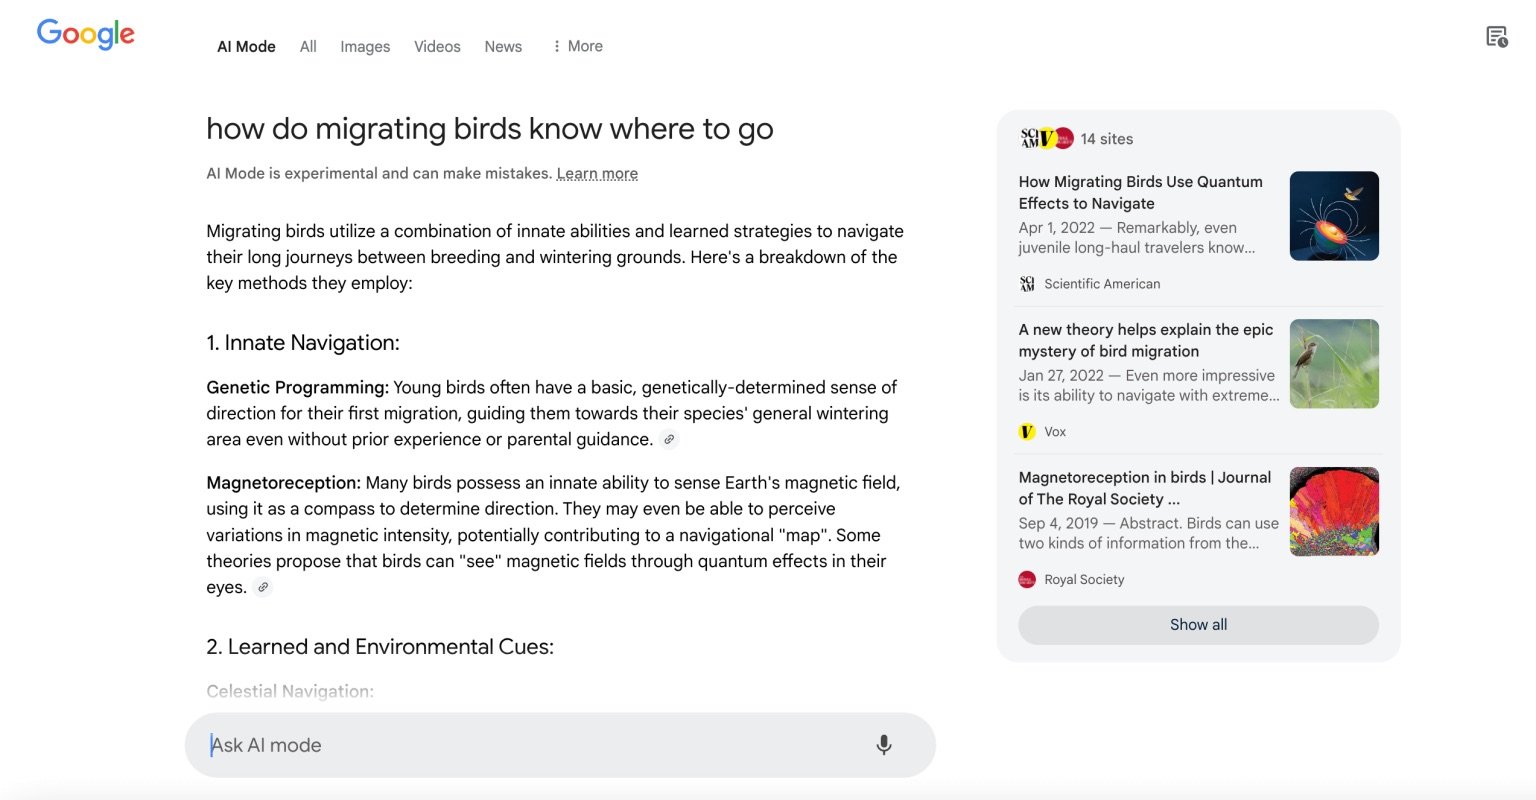This screenshot has height=800, width=1536.
Task: Open the More dropdown menu
Action: click(x=578, y=46)
